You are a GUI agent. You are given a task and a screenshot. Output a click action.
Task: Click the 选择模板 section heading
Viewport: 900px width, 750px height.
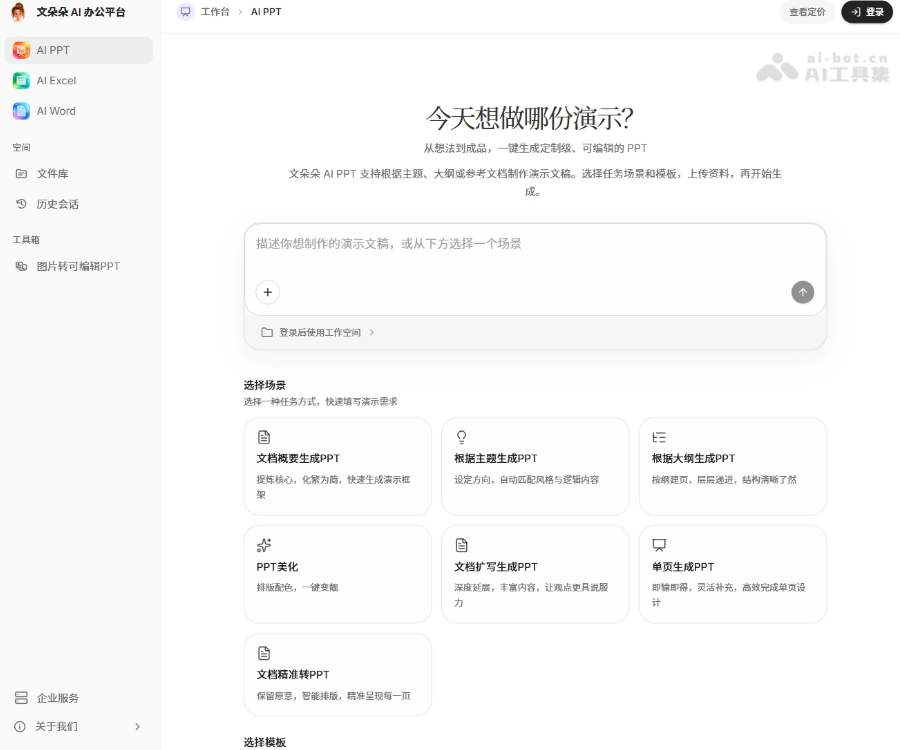(x=265, y=742)
